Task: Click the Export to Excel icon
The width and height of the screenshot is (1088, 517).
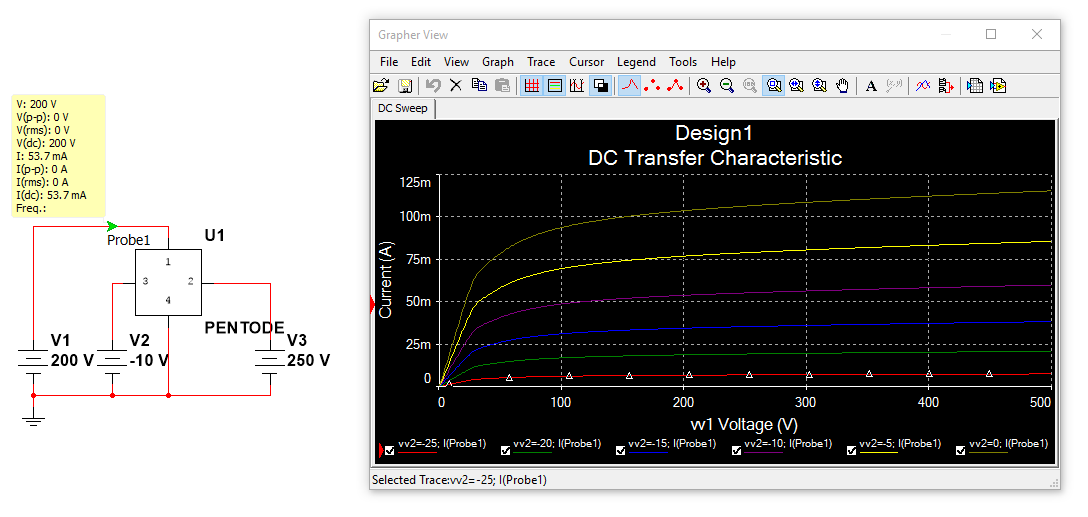Action: [x=975, y=86]
